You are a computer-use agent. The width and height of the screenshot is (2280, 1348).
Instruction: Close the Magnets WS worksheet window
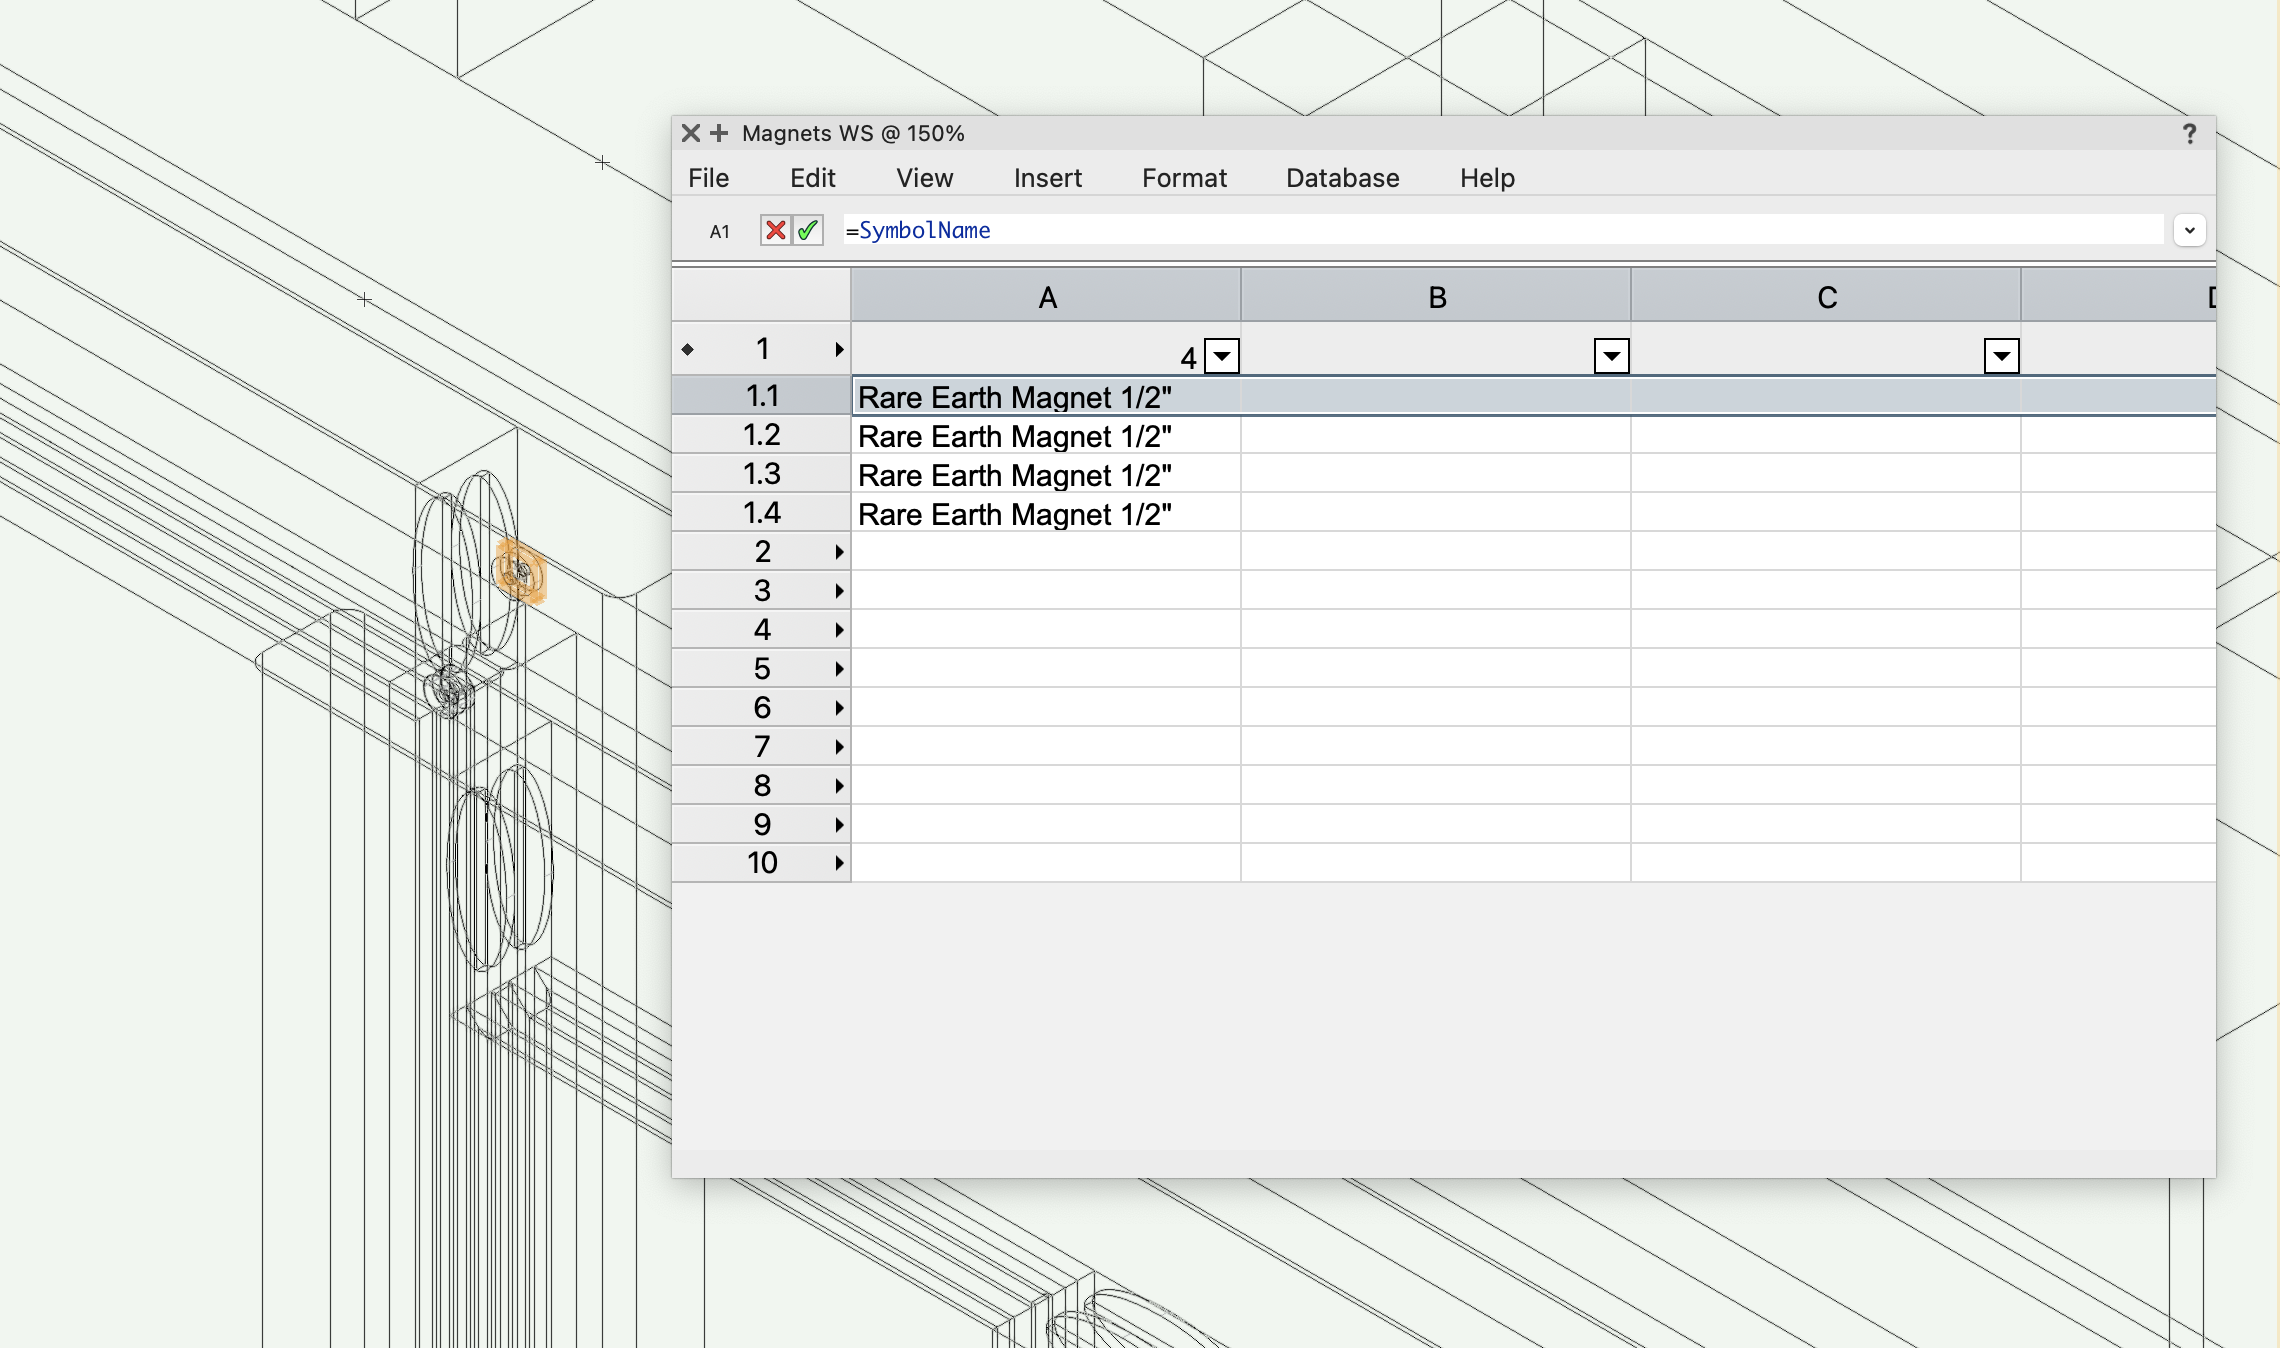[x=690, y=133]
